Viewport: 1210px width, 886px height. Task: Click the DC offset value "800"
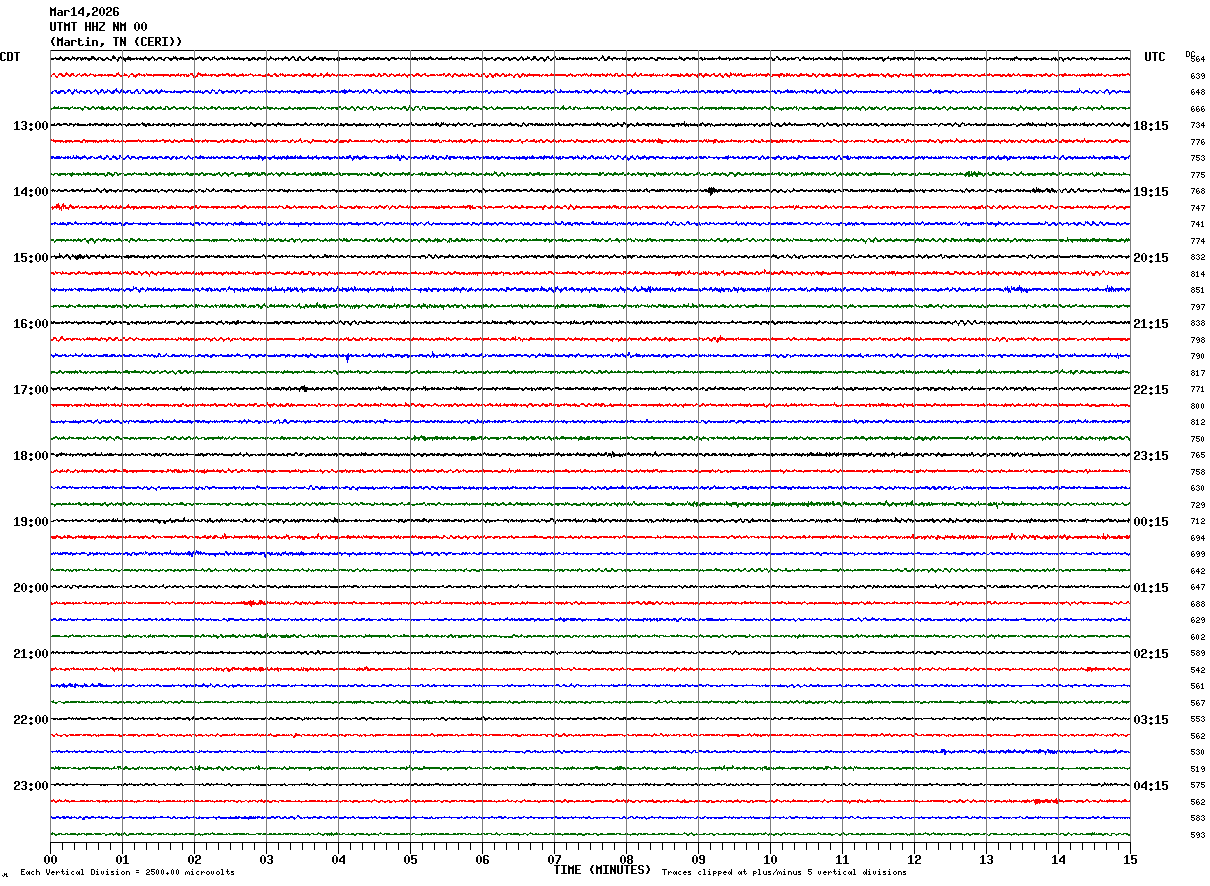[1197, 406]
